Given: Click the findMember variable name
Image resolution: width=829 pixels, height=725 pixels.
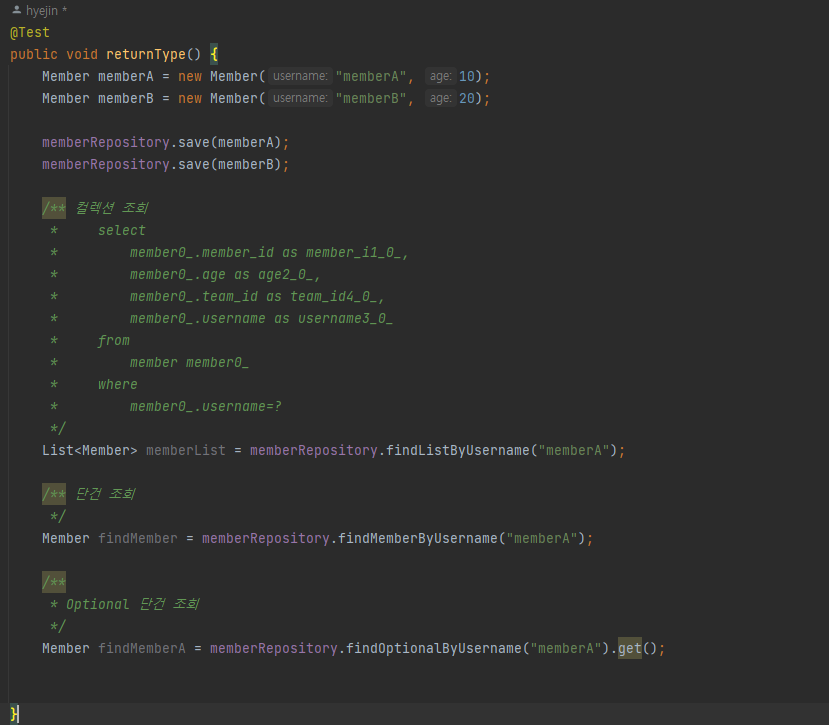Looking at the screenshot, I should pos(137,539).
